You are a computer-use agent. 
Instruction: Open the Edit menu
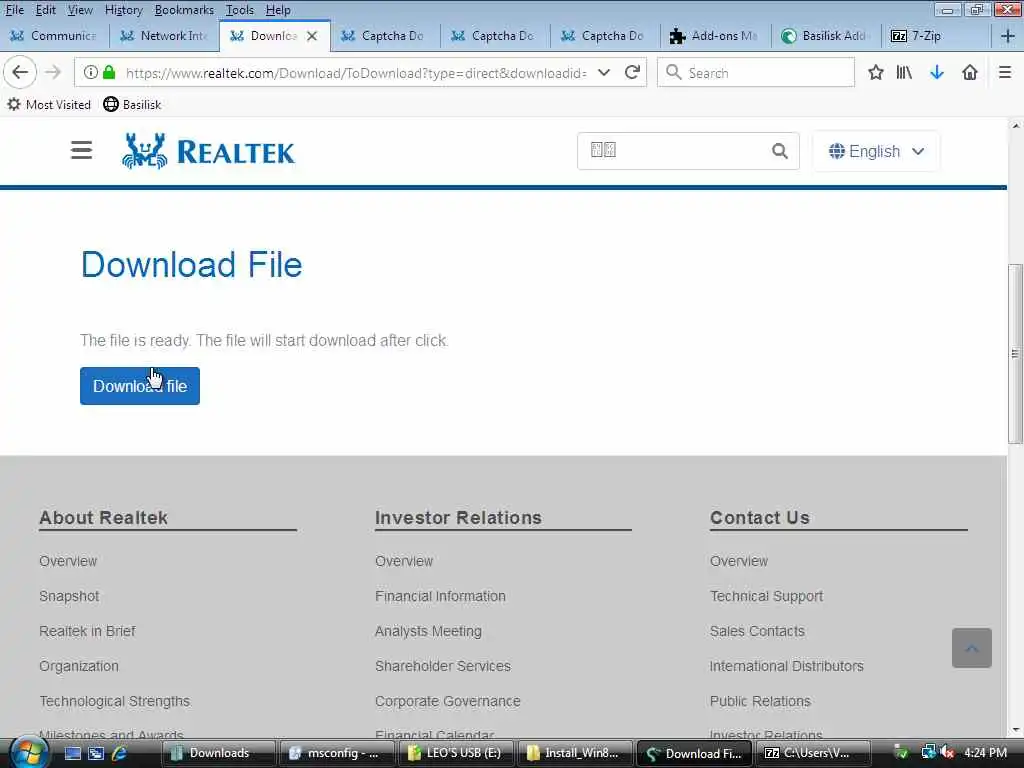46,10
